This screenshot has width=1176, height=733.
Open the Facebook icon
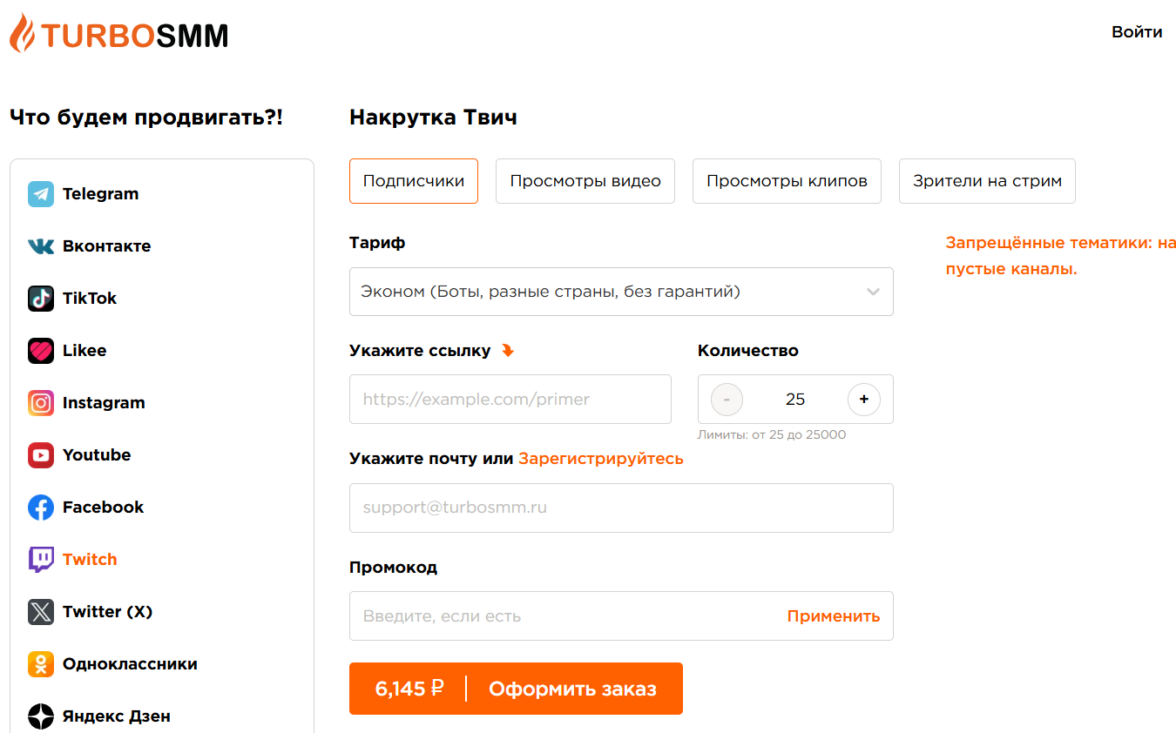click(x=41, y=507)
